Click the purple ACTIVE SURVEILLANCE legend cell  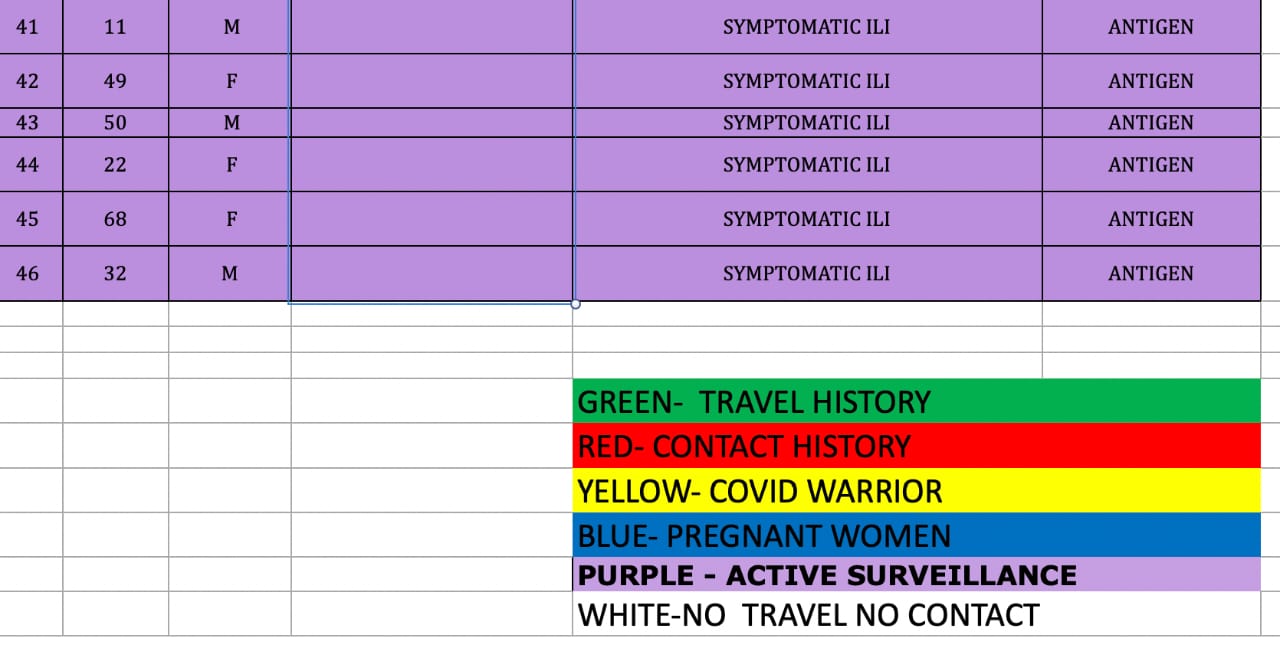[915, 575]
